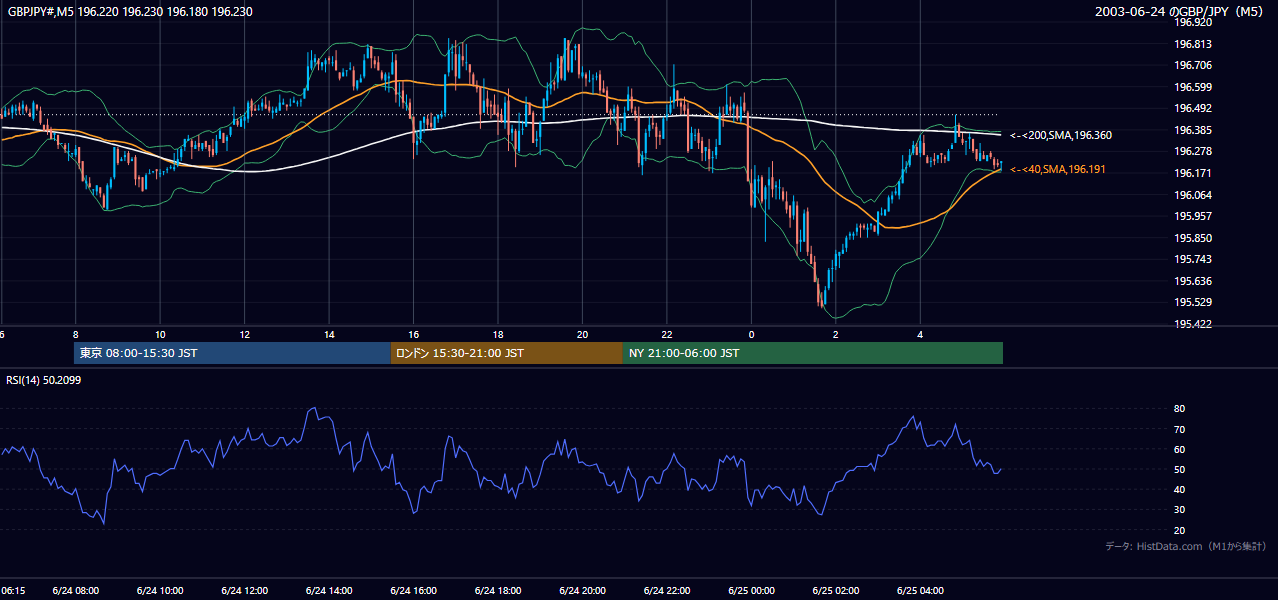Screen dimensions: 1278x600
Task: Click the 2003-06-24 GBP/JPY (M5) heading
Action: tap(1181, 12)
